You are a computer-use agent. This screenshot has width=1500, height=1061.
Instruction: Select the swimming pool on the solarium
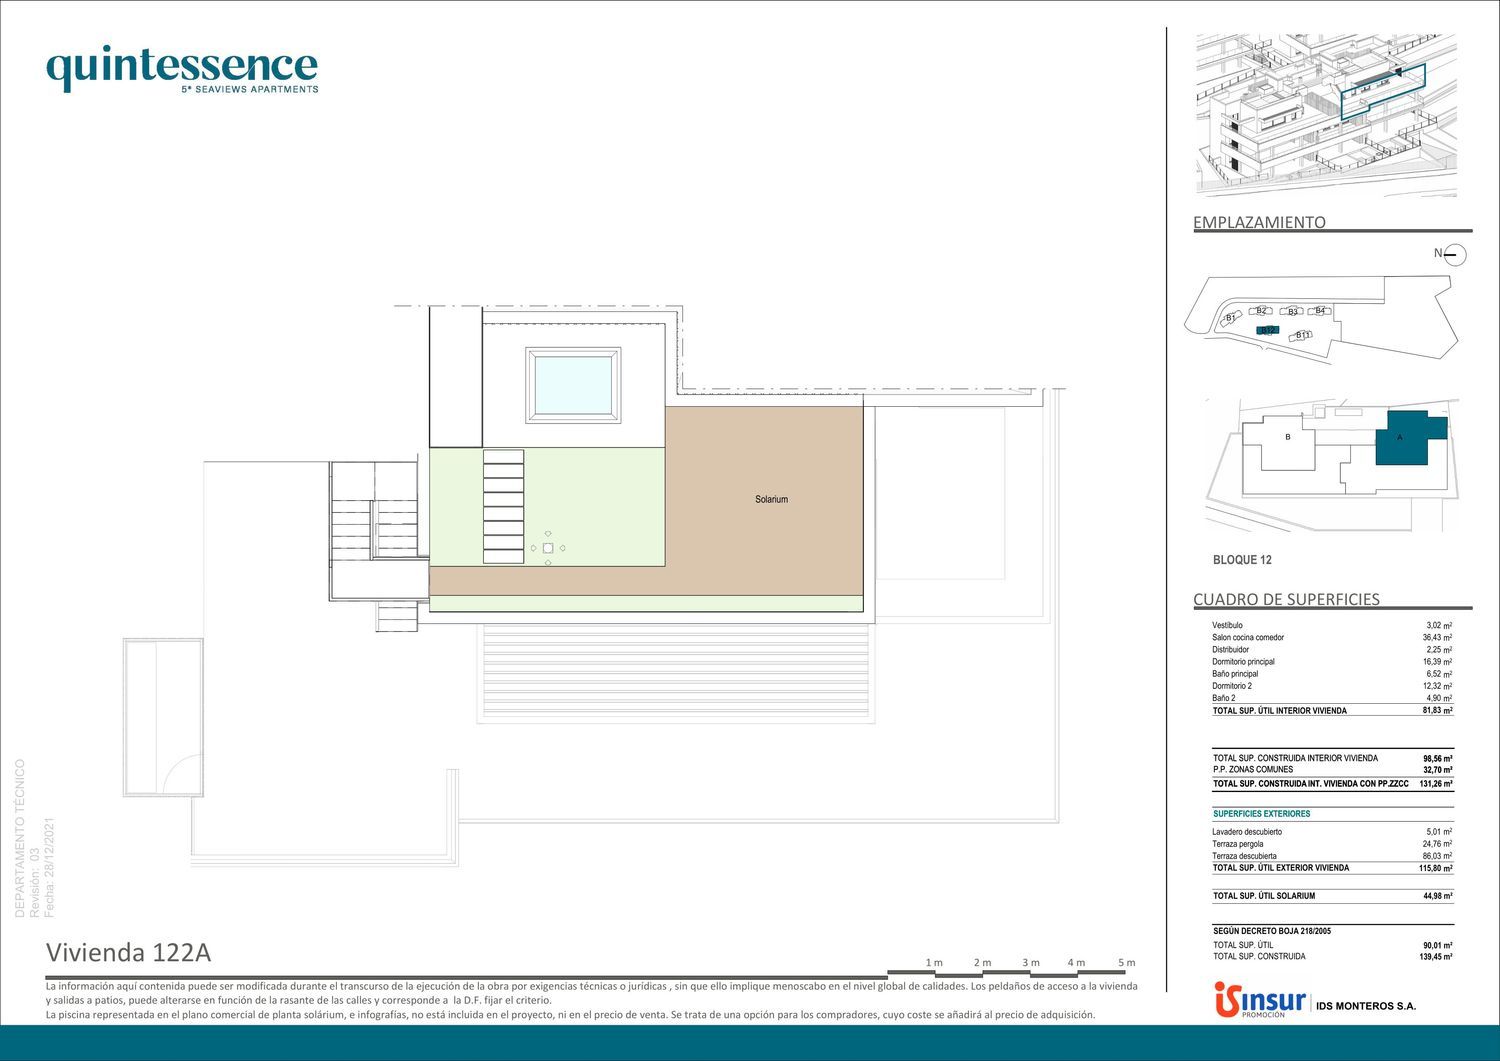(x=573, y=385)
